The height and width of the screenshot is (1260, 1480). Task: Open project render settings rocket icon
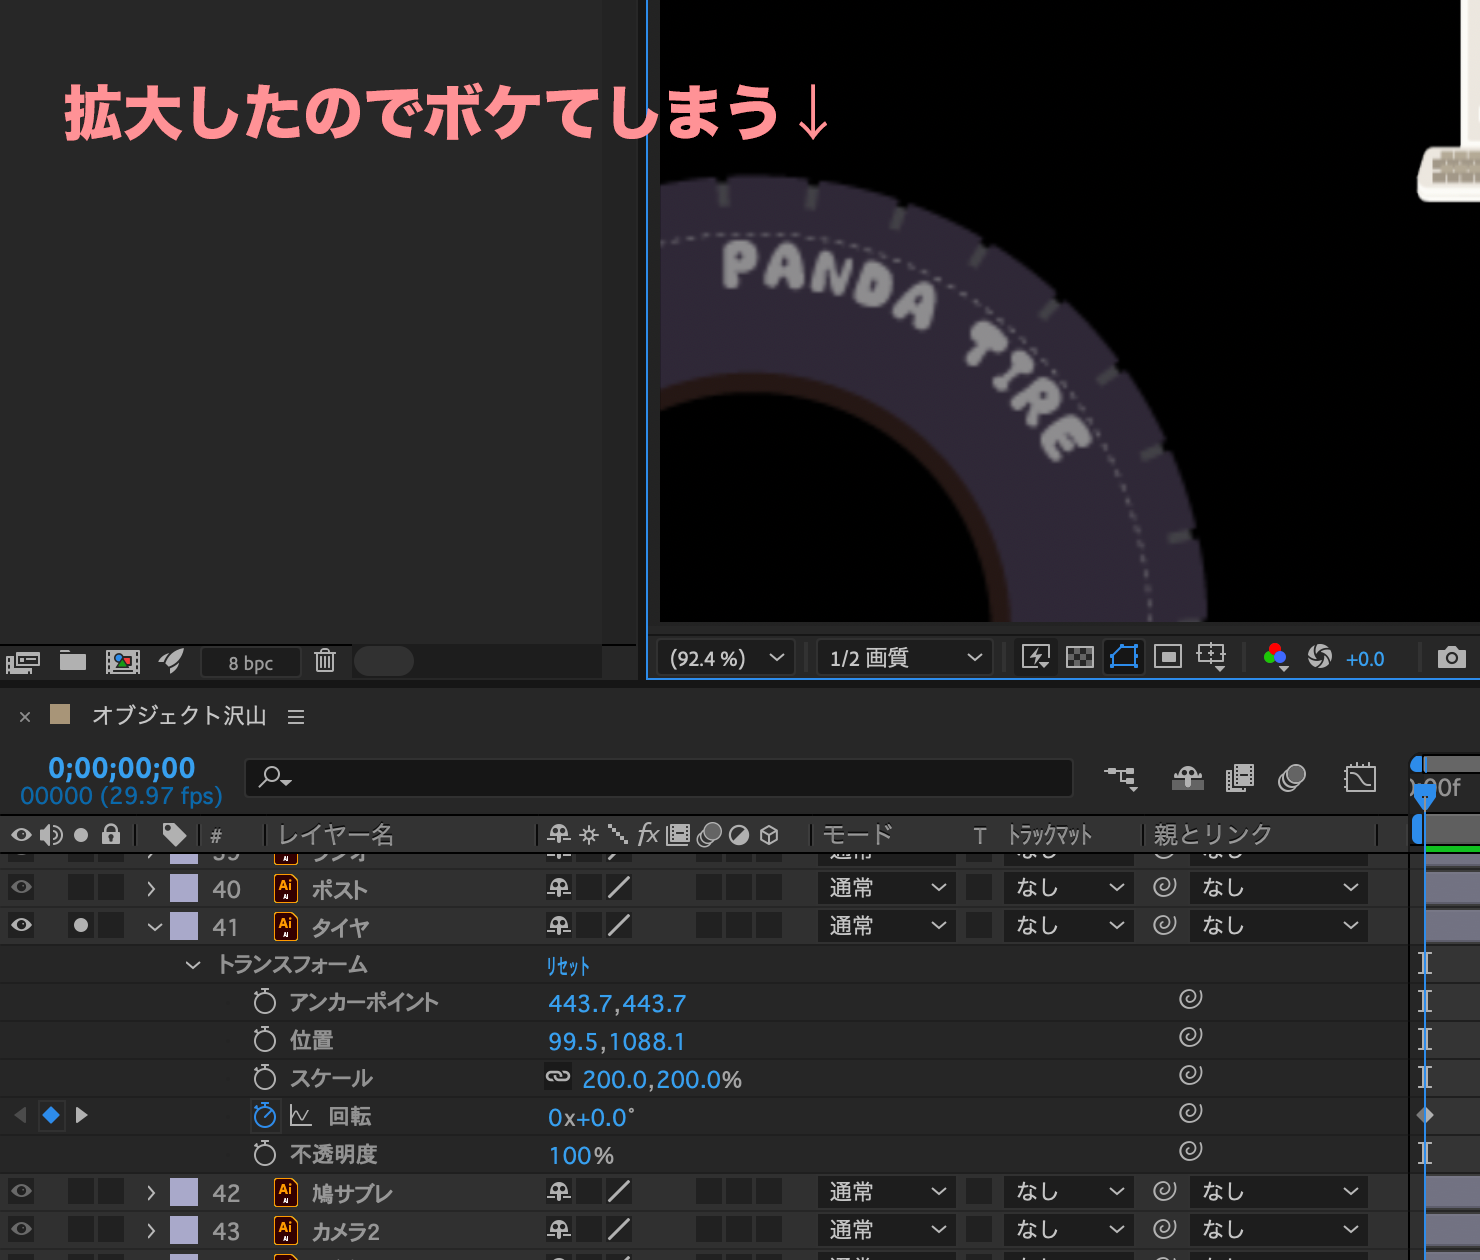171,660
